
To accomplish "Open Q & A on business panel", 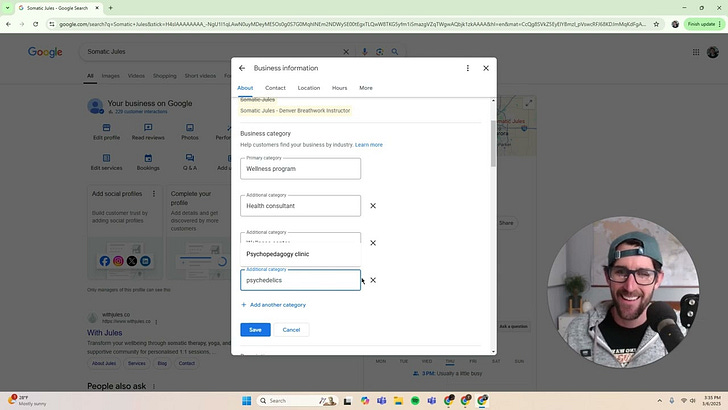I will click(x=190, y=163).
